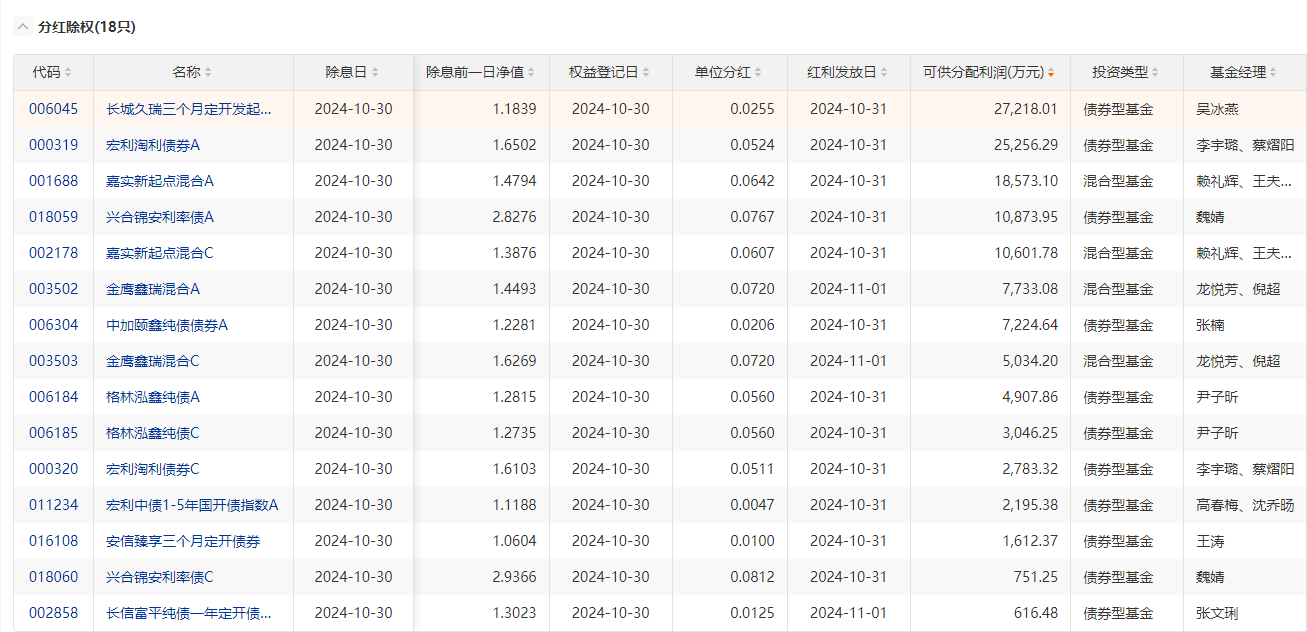Select fund manager 吴冰燕

(x=1217, y=109)
